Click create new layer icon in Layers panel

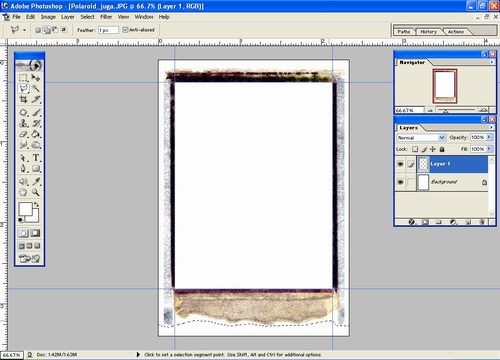click(x=468, y=222)
